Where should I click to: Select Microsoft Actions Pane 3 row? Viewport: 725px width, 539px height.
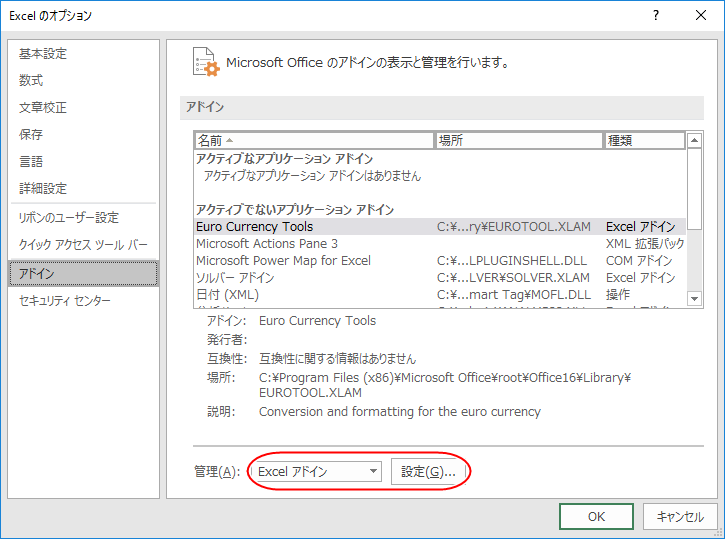point(440,244)
